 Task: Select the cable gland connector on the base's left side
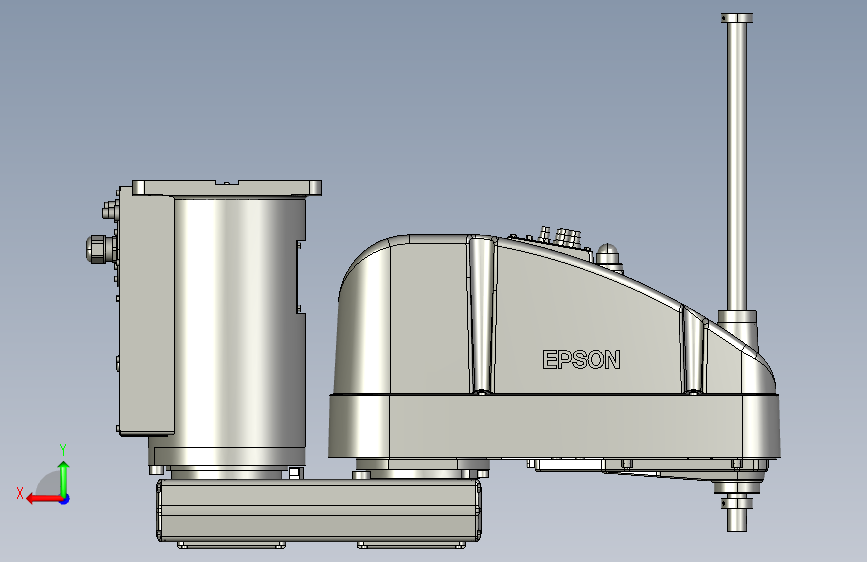coord(101,248)
